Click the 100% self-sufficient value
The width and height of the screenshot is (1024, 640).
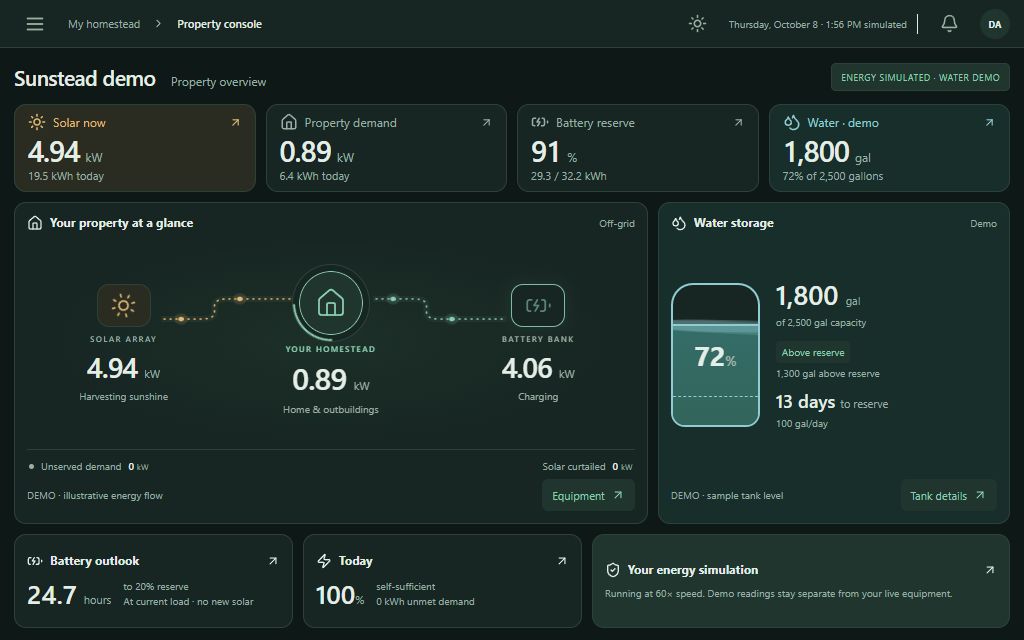click(340, 595)
